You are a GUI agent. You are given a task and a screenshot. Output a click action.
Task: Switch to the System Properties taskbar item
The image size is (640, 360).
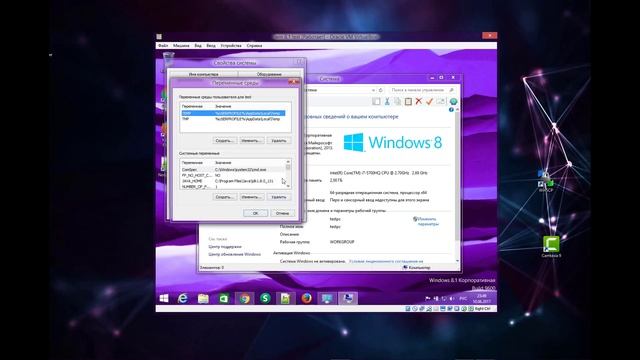[x=348, y=298]
